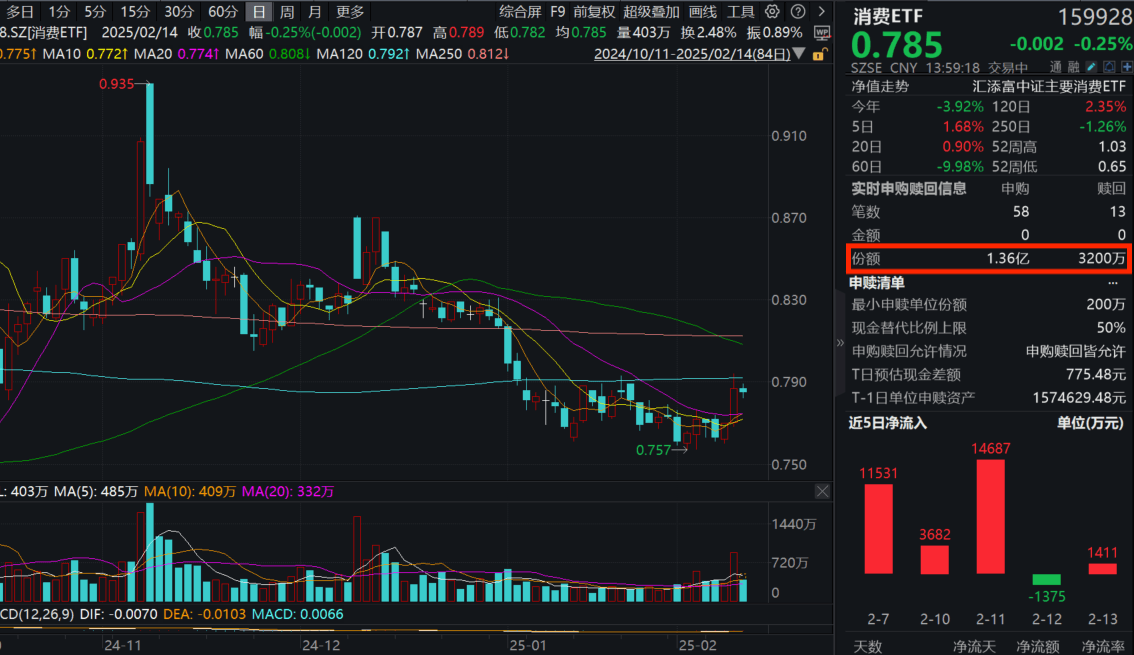Click the F9 button in the toolbar
Viewport: 1134px width, 655px height.
pos(557,11)
